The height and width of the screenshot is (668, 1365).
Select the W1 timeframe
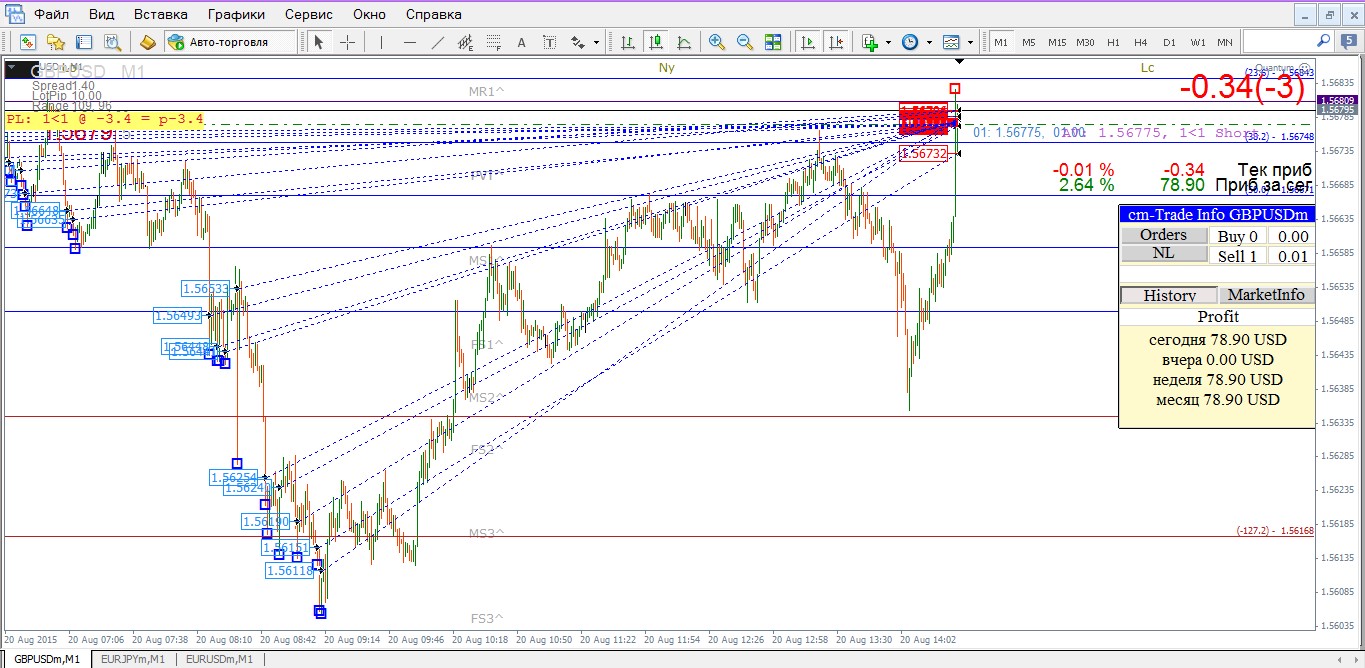tap(1197, 42)
